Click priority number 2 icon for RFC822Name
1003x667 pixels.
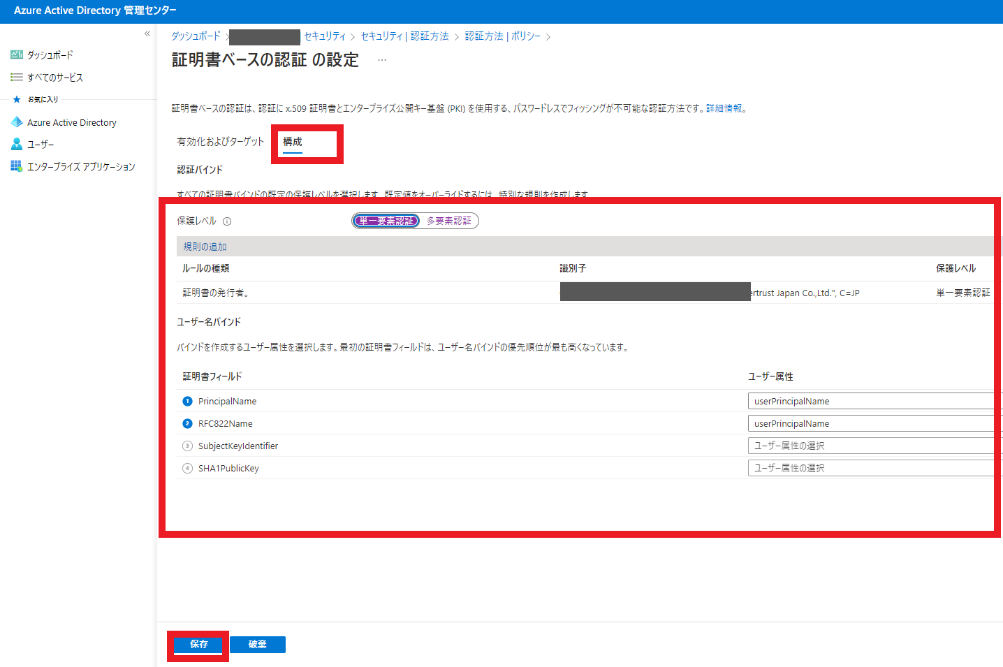187,423
